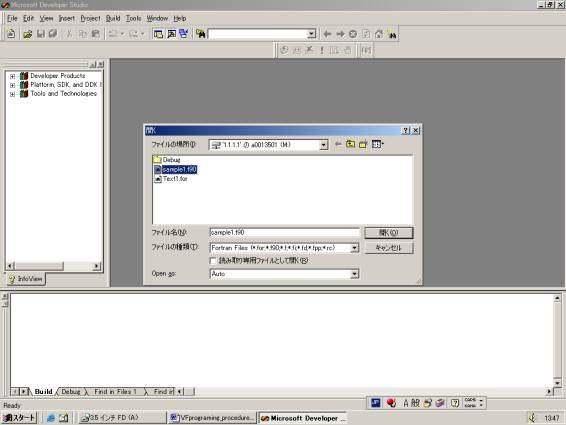
Task: Click the InfoViewer Search binoculars icon
Action: coord(392,34)
